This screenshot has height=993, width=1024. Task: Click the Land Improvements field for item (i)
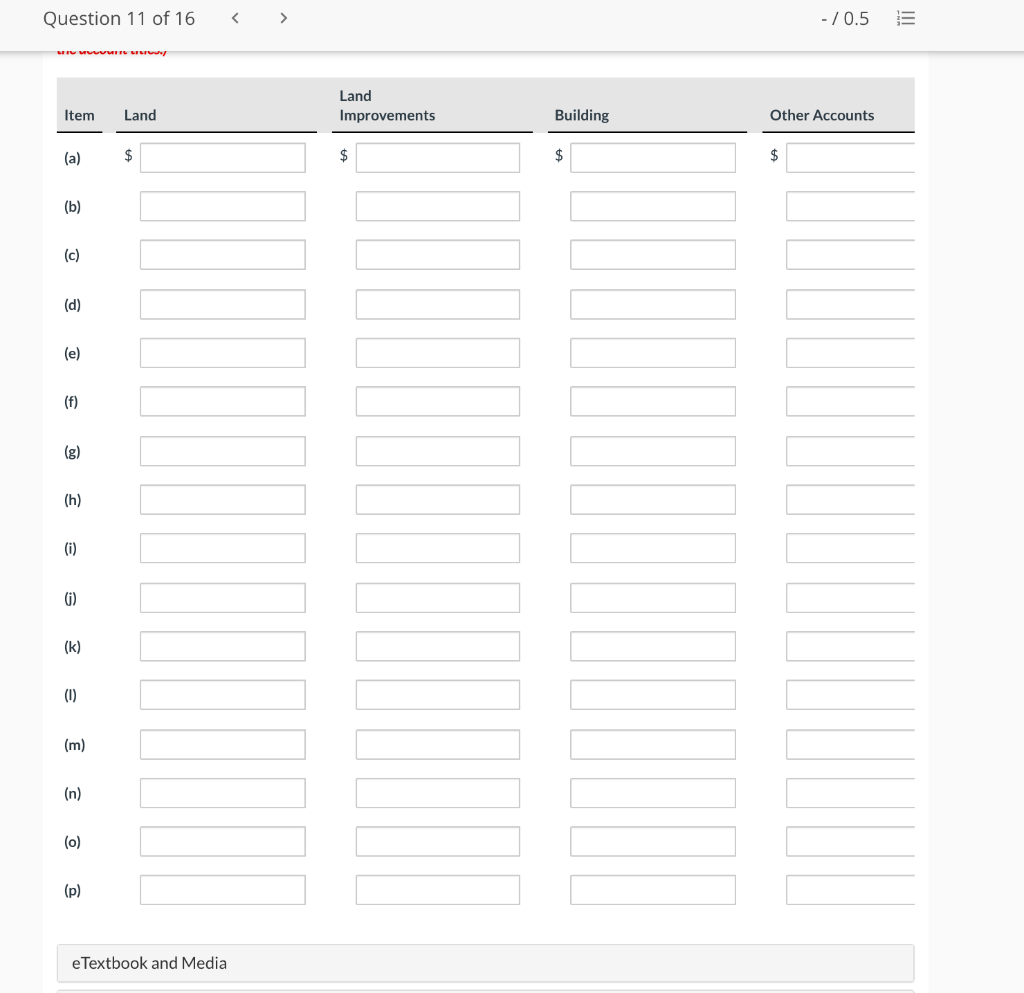438,548
